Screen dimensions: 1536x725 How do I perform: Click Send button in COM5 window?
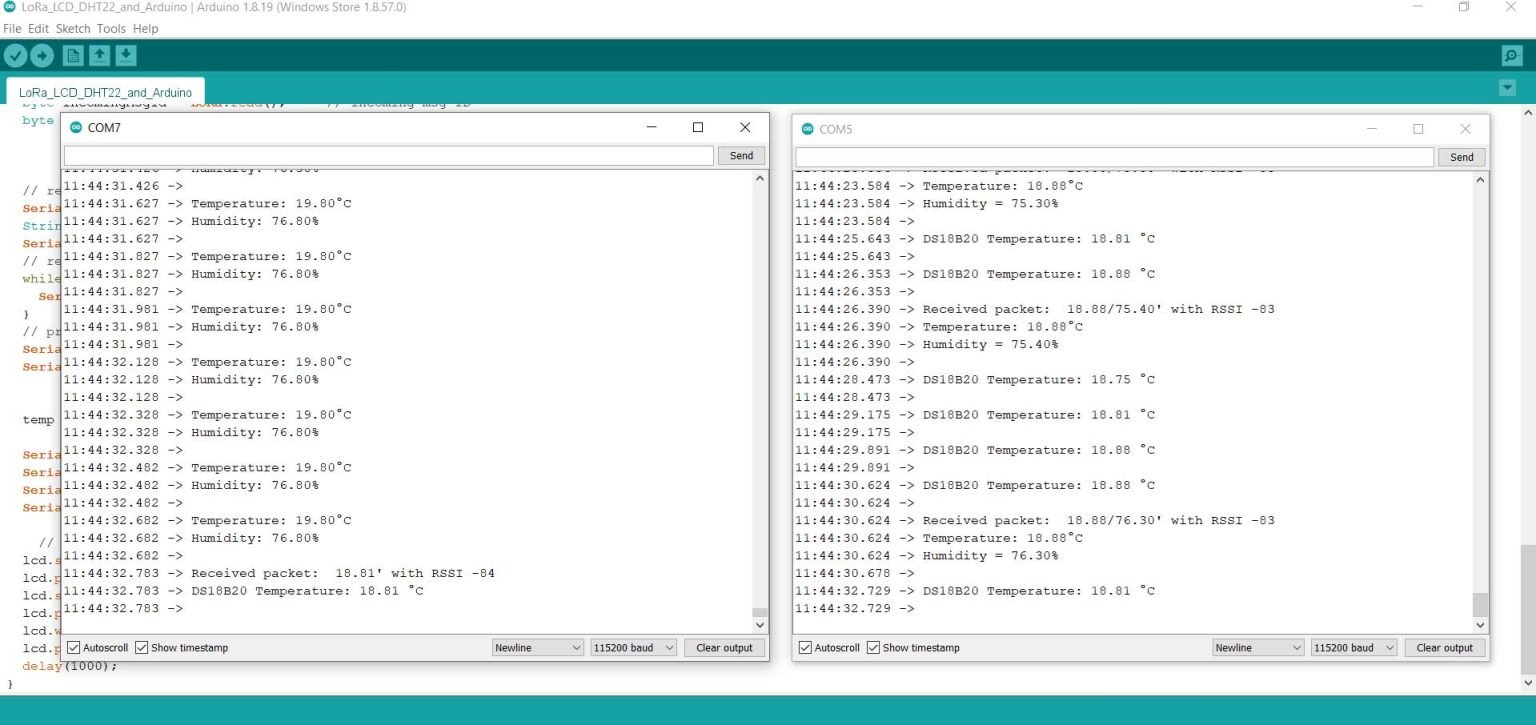pos(1461,157)
